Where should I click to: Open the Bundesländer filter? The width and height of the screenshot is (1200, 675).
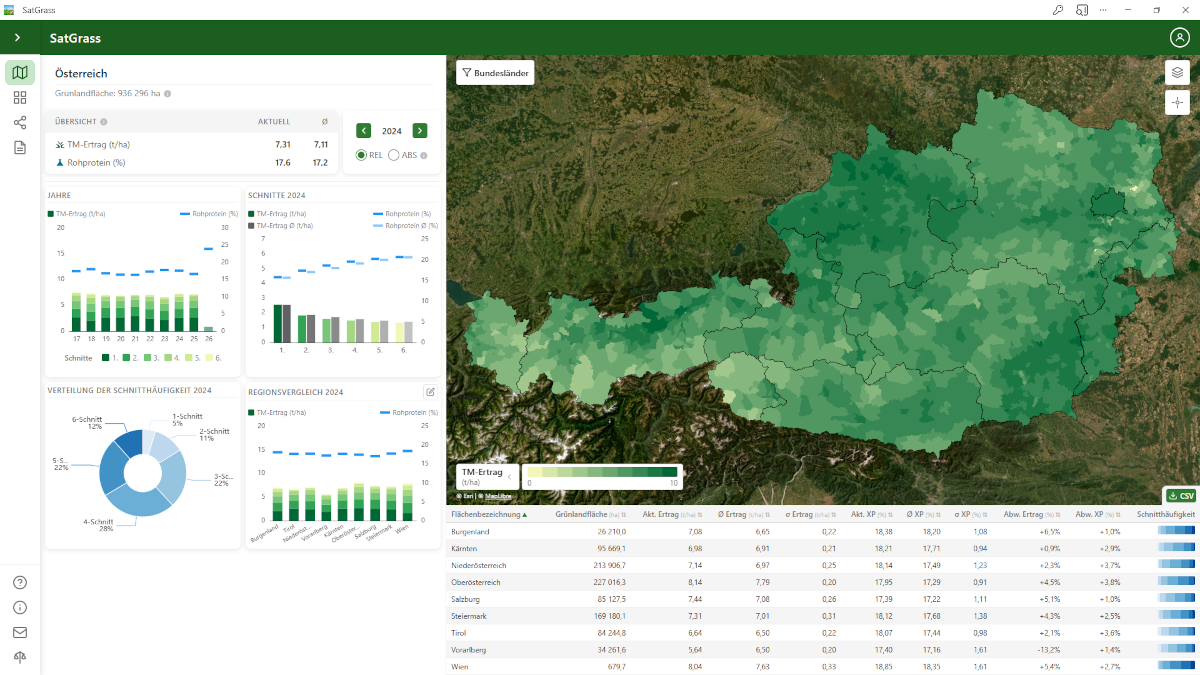point(494,73)
